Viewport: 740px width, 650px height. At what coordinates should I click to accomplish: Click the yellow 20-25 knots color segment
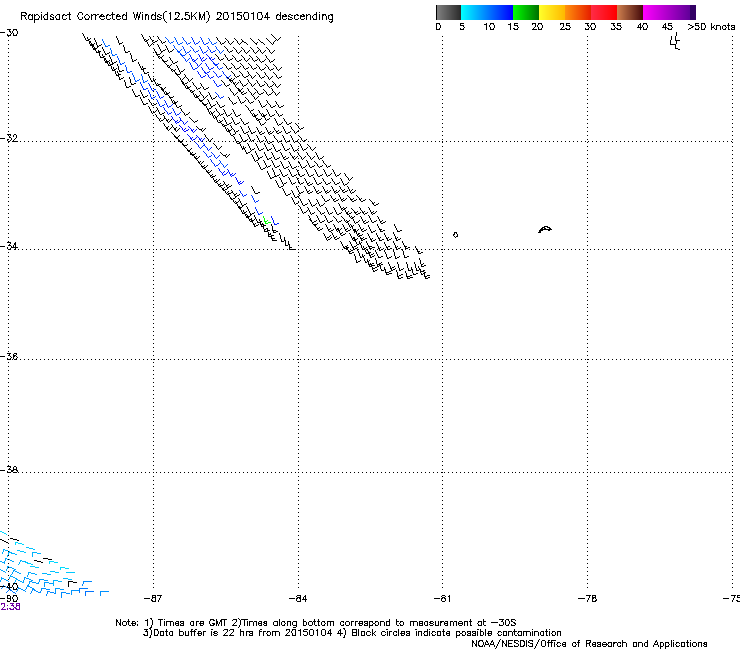(552, 12)
